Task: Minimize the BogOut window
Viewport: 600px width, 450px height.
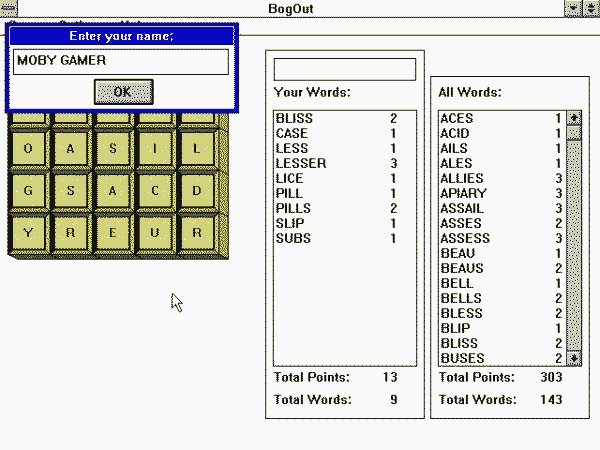Action: click(572, 8)
